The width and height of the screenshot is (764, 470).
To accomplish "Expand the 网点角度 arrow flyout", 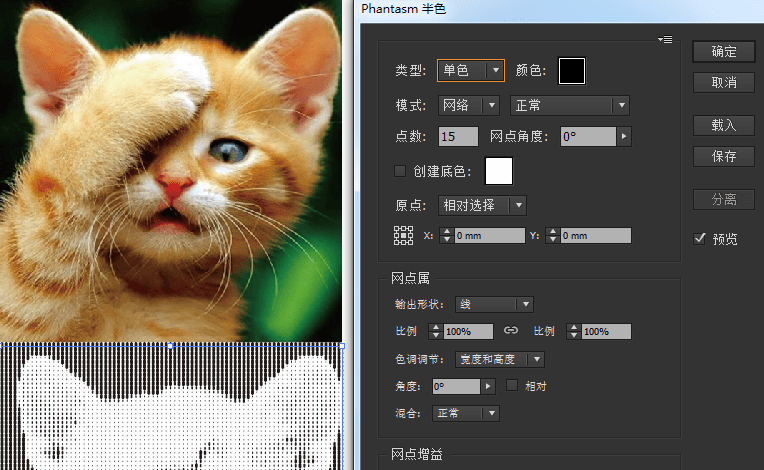I will click(x=624, y=136).
